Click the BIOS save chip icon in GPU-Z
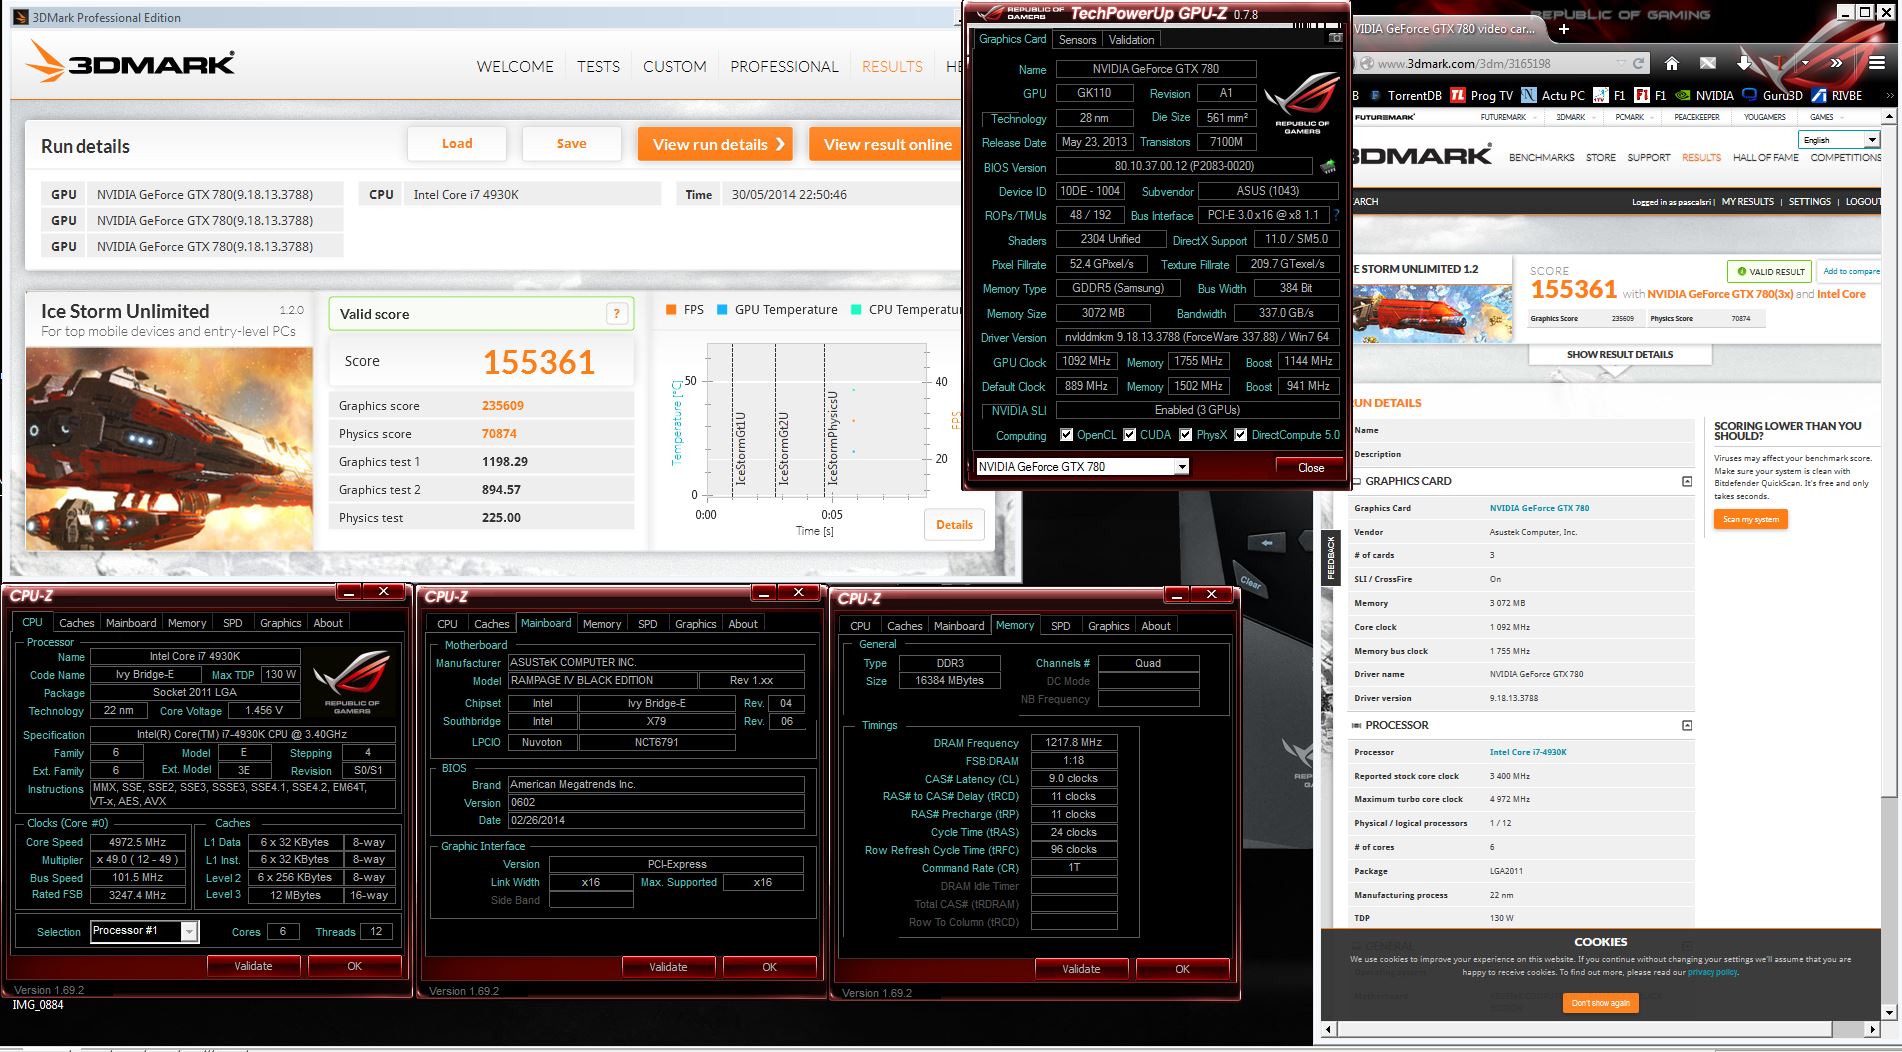Viewport: 1902px width, 1052px height. tap(1328, 166)
